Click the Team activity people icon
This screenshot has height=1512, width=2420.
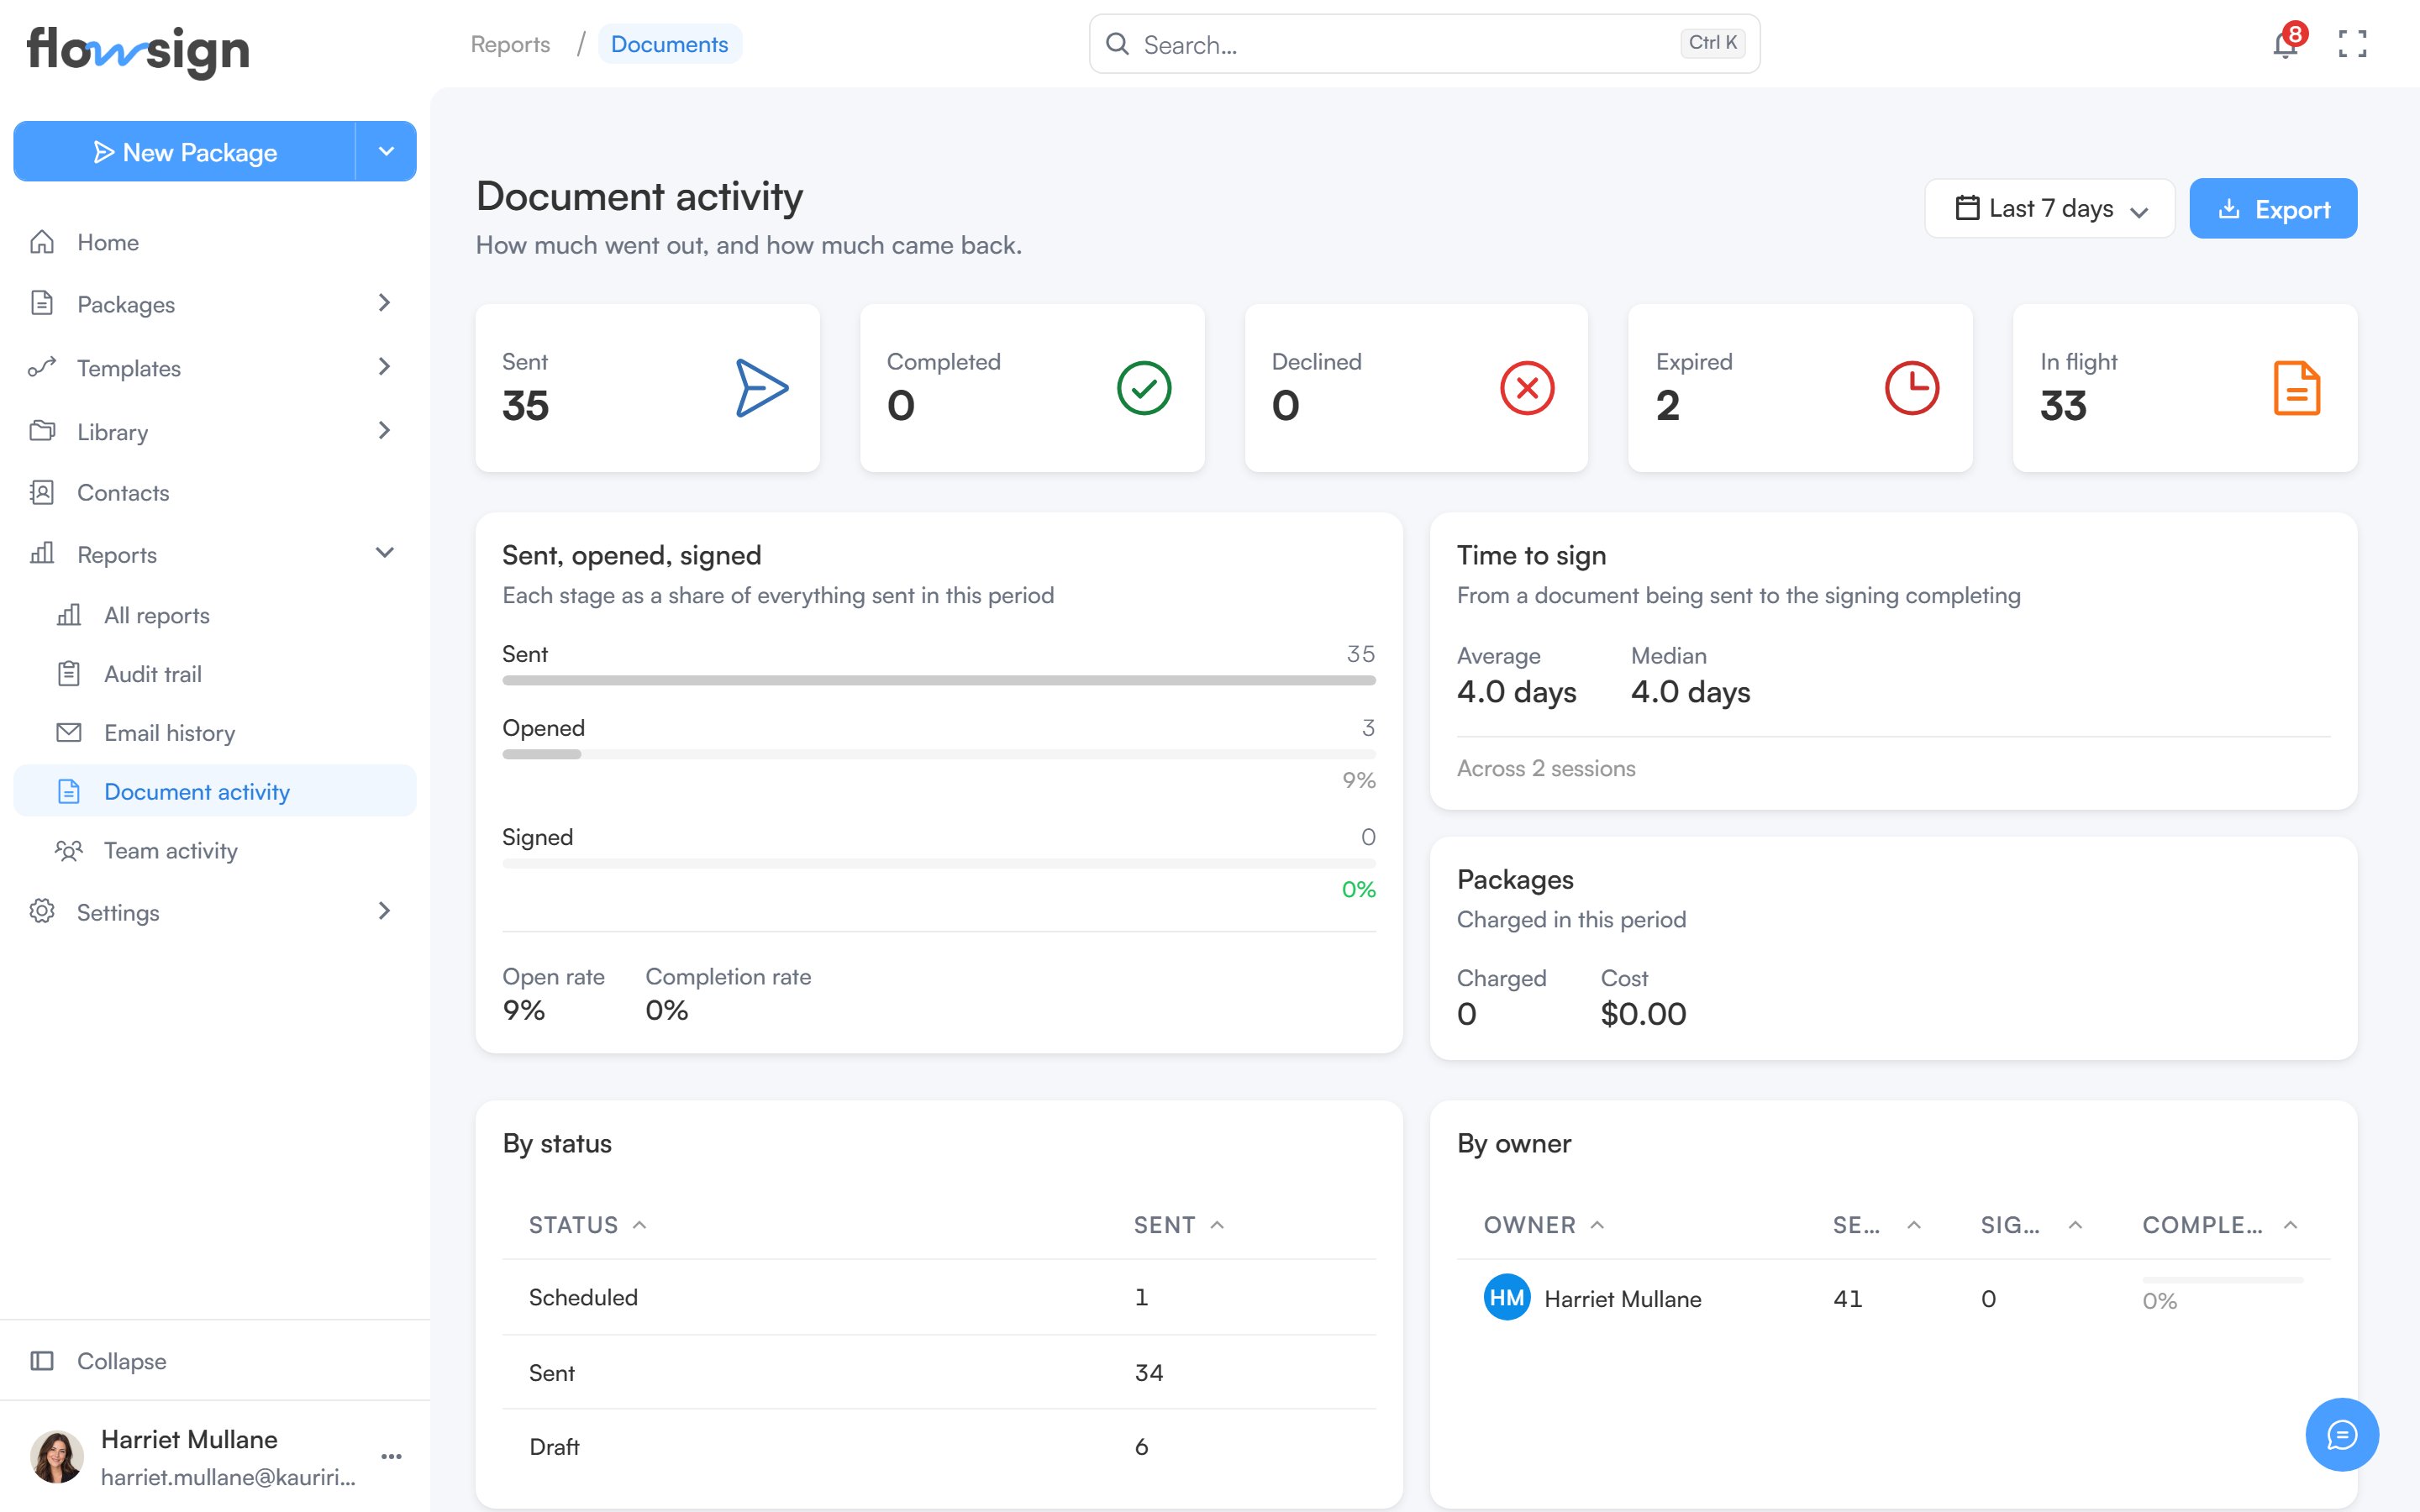click(x=69, y=851)
